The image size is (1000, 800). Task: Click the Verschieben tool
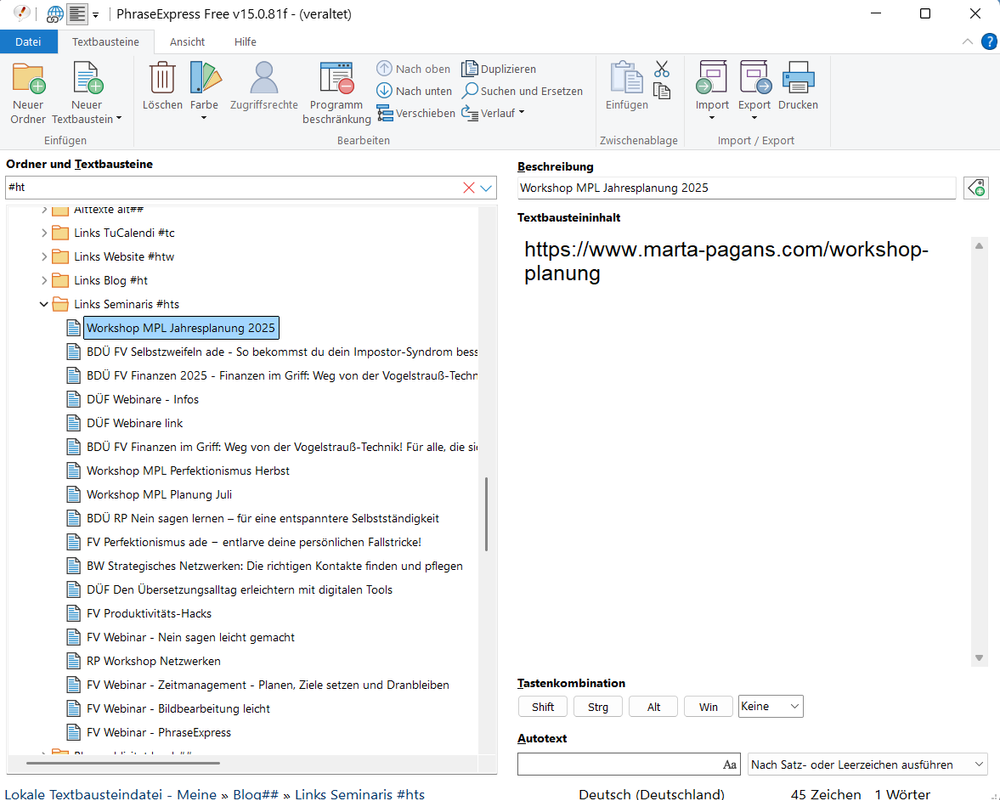point(416,113)
